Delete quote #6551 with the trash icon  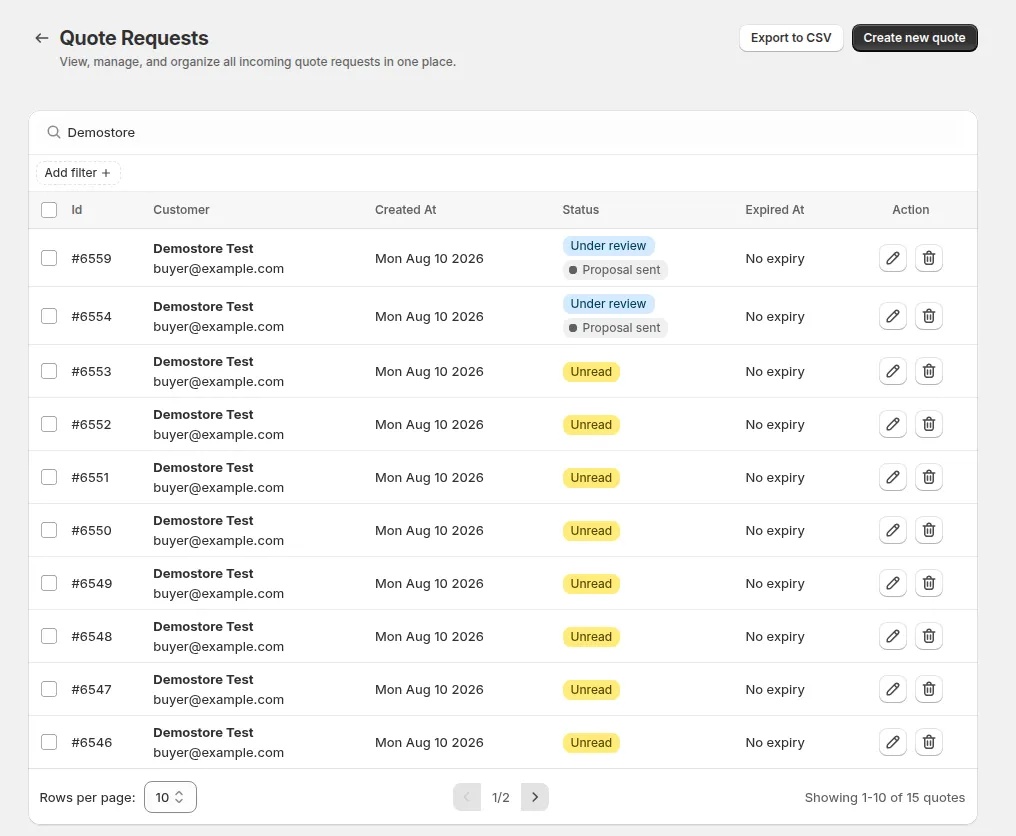point(929,478)
